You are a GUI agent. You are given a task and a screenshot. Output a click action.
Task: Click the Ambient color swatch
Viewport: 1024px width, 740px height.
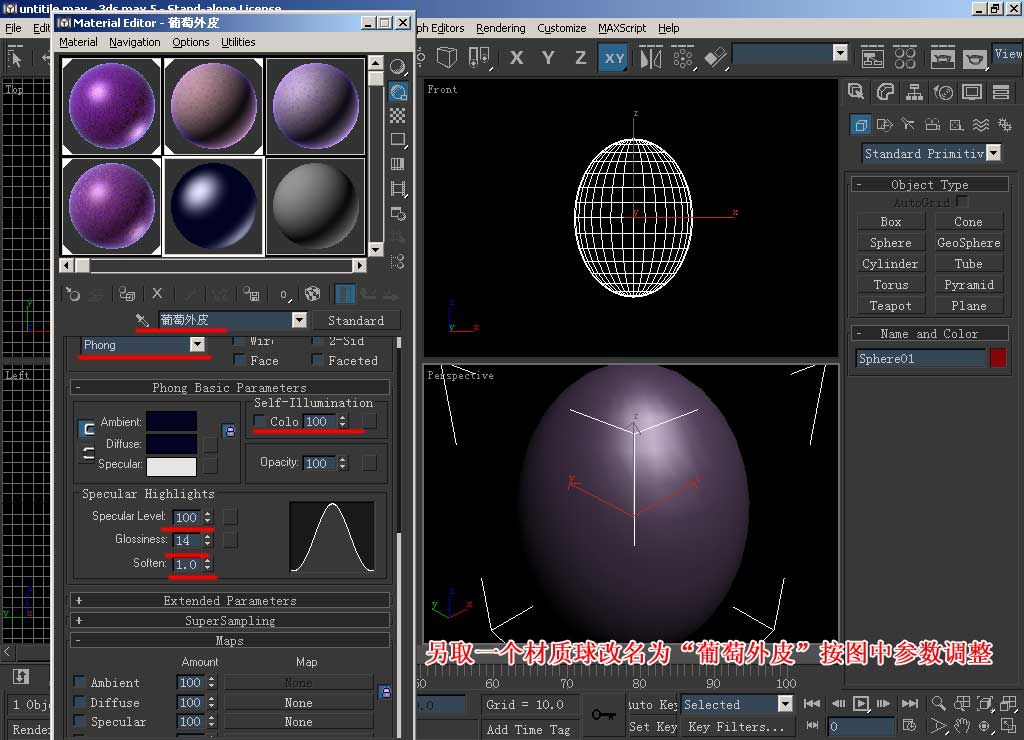pos(171,421)
